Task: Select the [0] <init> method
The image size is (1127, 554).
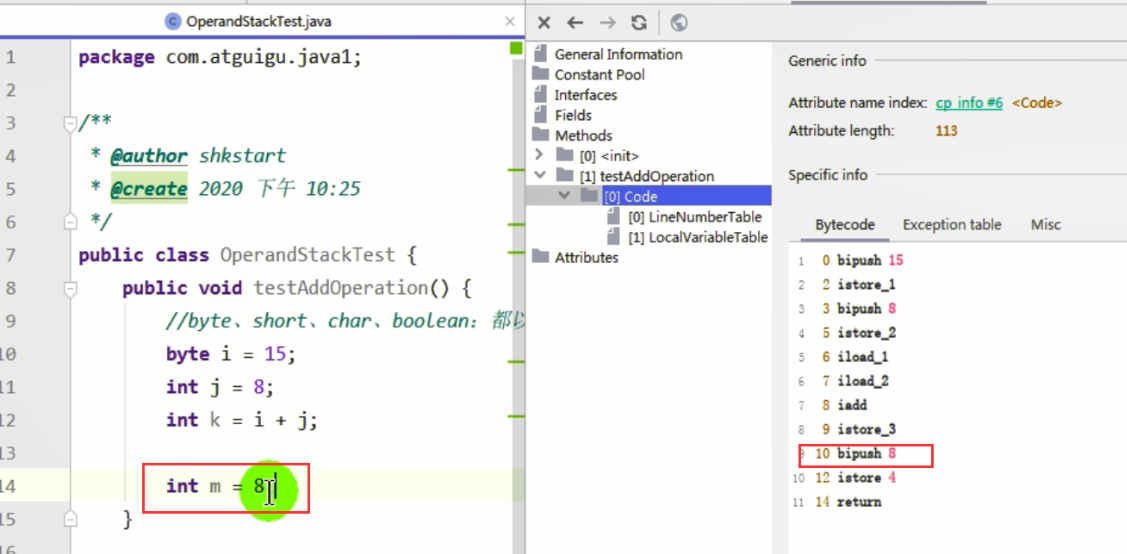Action: 609,155
